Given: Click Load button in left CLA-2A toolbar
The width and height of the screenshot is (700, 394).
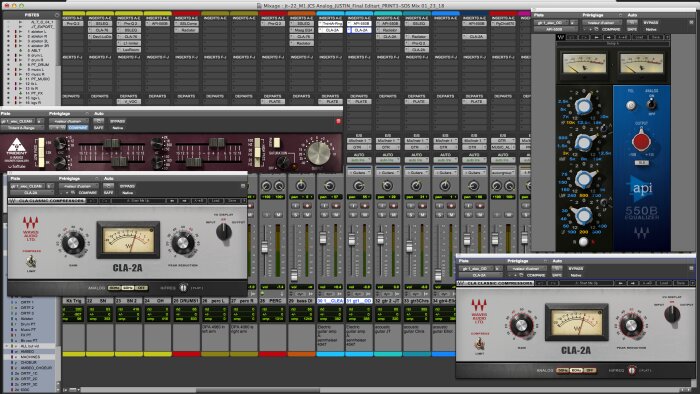Looking at the screenshot, I should pyautogui.click(x=216, y=201).
